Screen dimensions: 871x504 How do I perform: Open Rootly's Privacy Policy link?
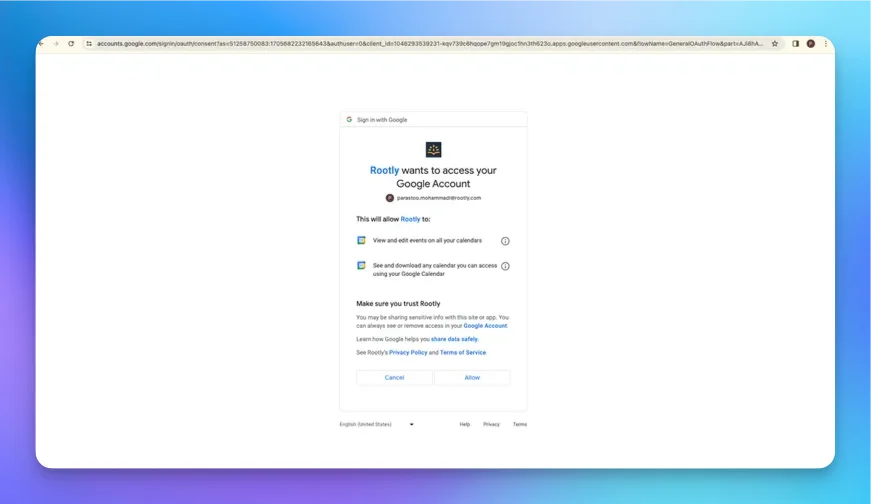[408, 352]
